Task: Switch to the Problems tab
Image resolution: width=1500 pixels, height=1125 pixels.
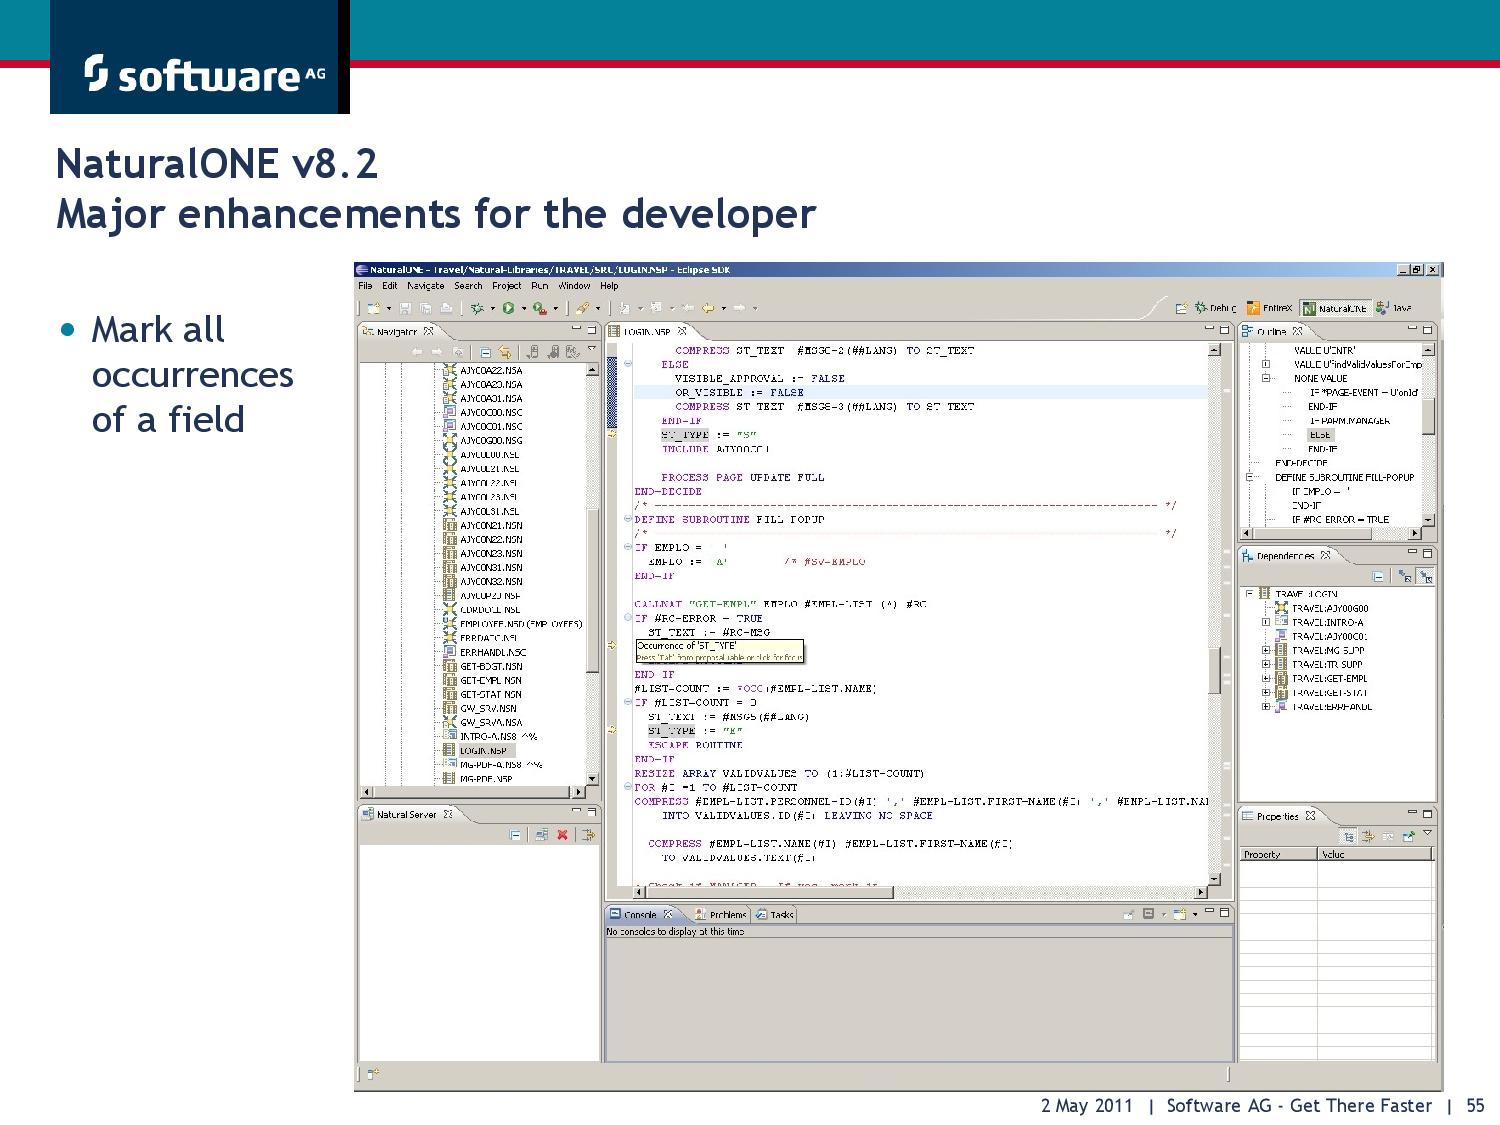Action: [721, 914]
